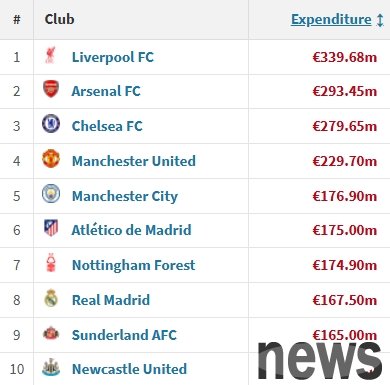Click the Real Madrid crest icon
The width and height of the screenshot is (390, 385).
point(51,298)
